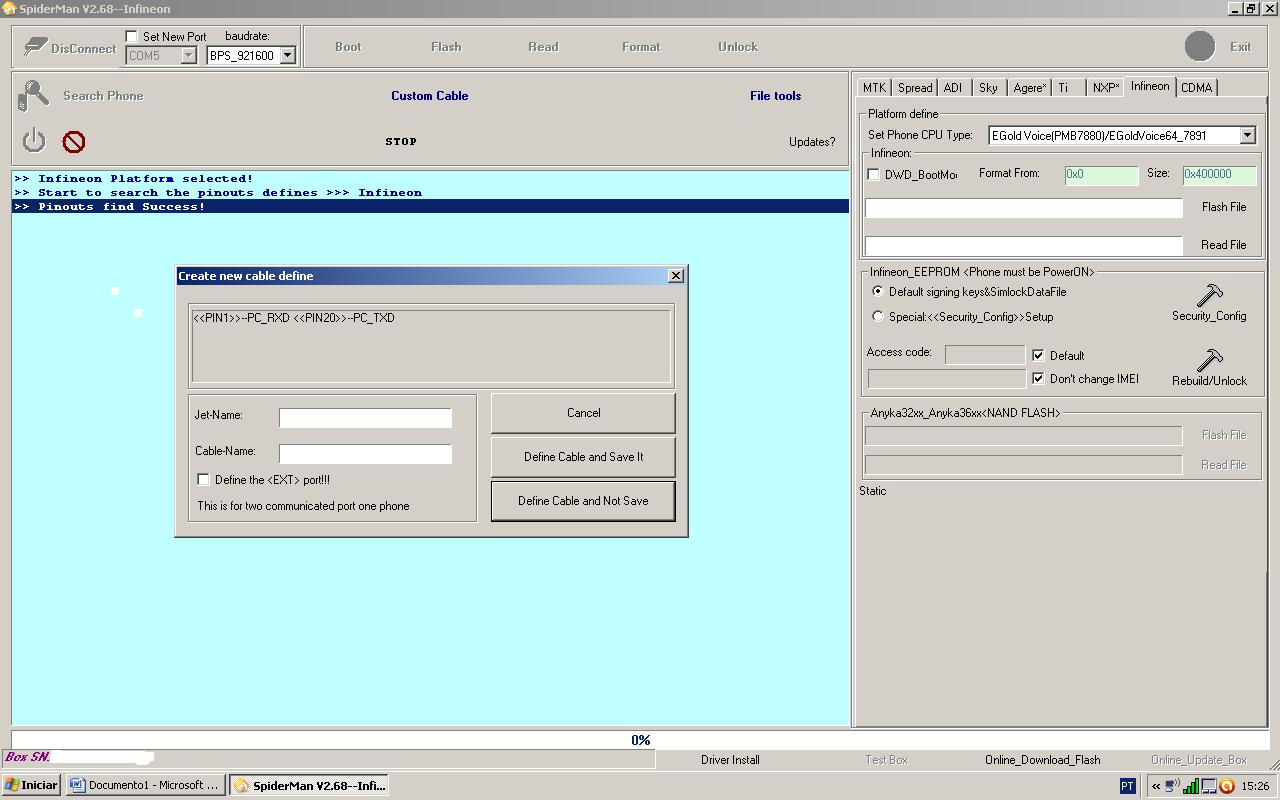Click the Custom Cable button
Image resolution: width=1280 pixels, height=800 pixels.
pos(429,96)
